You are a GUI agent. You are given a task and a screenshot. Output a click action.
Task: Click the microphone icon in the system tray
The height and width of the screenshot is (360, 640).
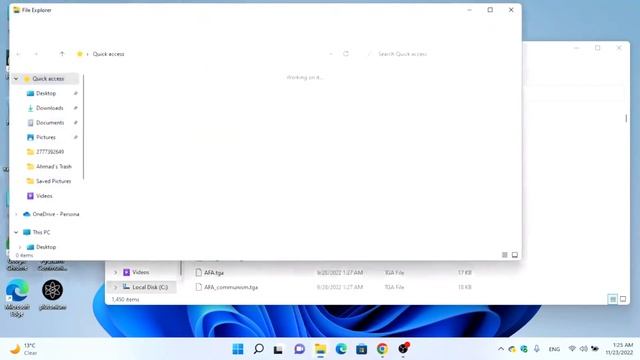click(537, 349)
